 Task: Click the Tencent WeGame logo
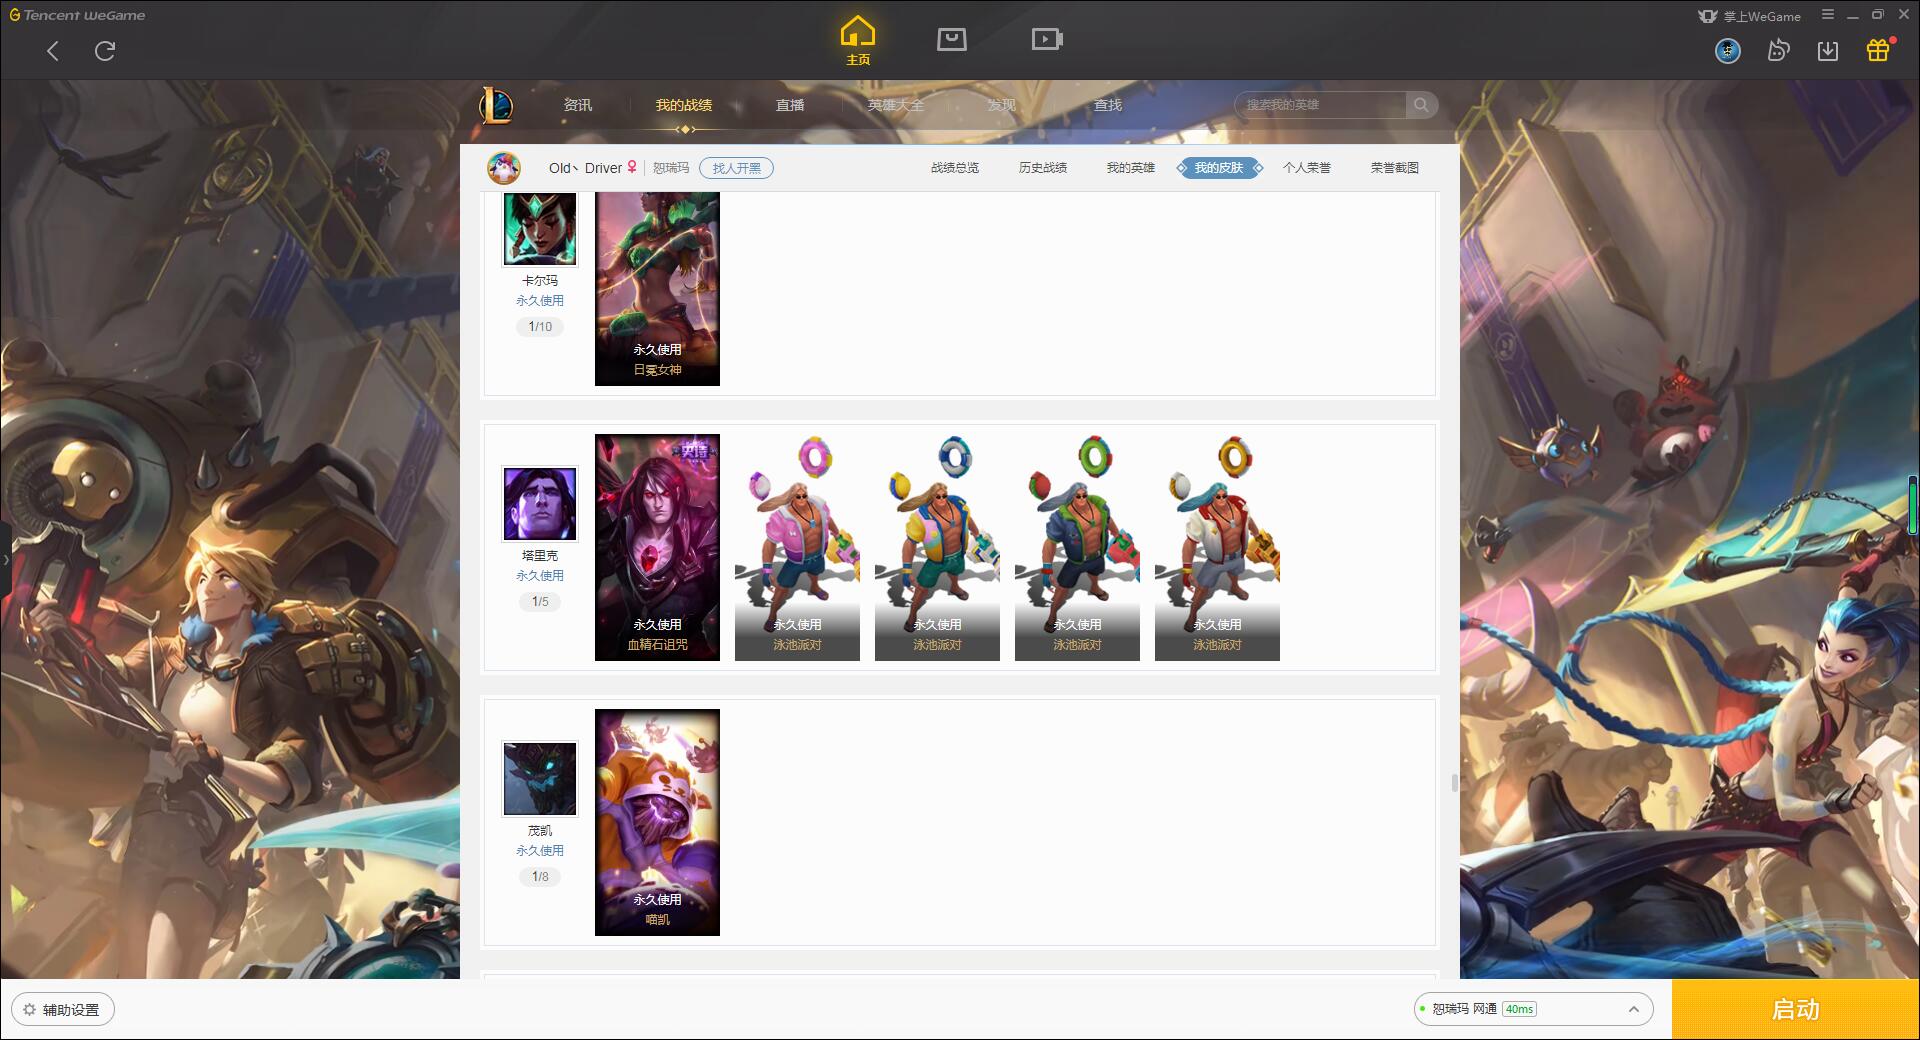(x=78, y=15)
